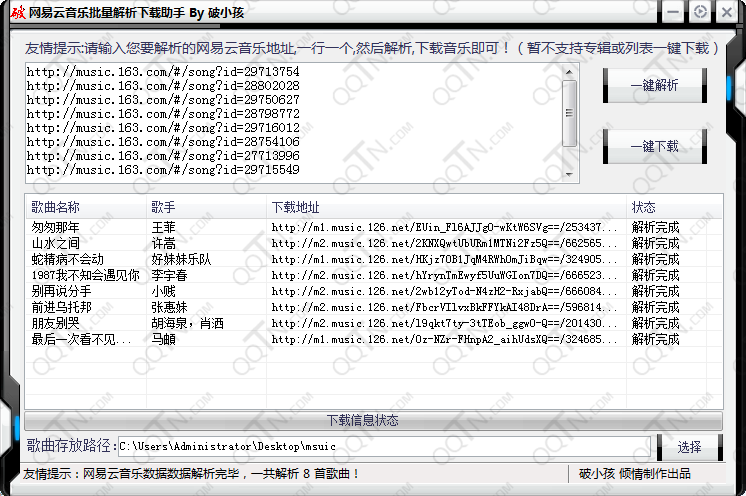This screenshot has width=746, height=496.
Task: Select the 前进乌托邦 song row
Action: (62, 307)
